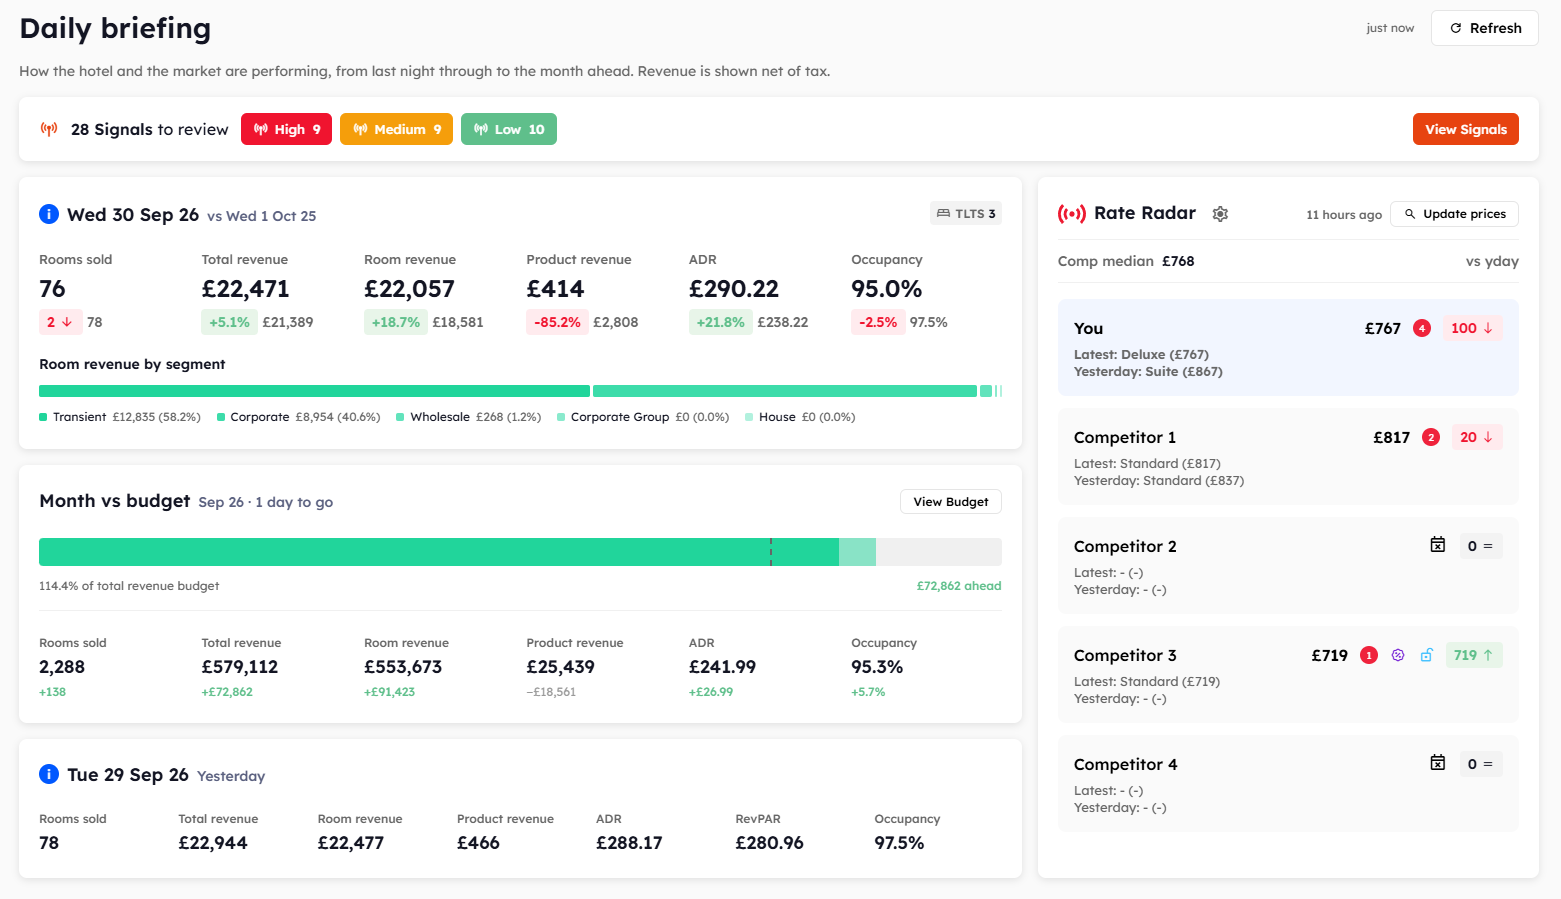
Task: Click the info icon beside Wed 30 Sep 26
Action: click(x=49, y=214)
